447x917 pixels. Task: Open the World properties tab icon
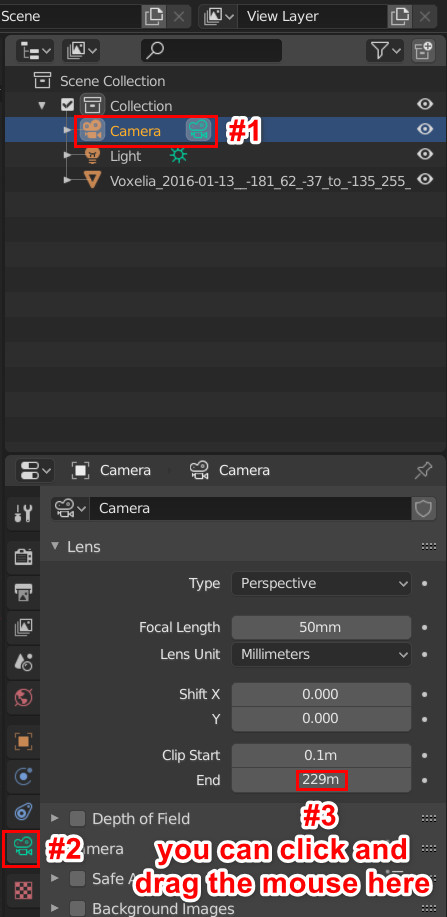pos(23,697)
